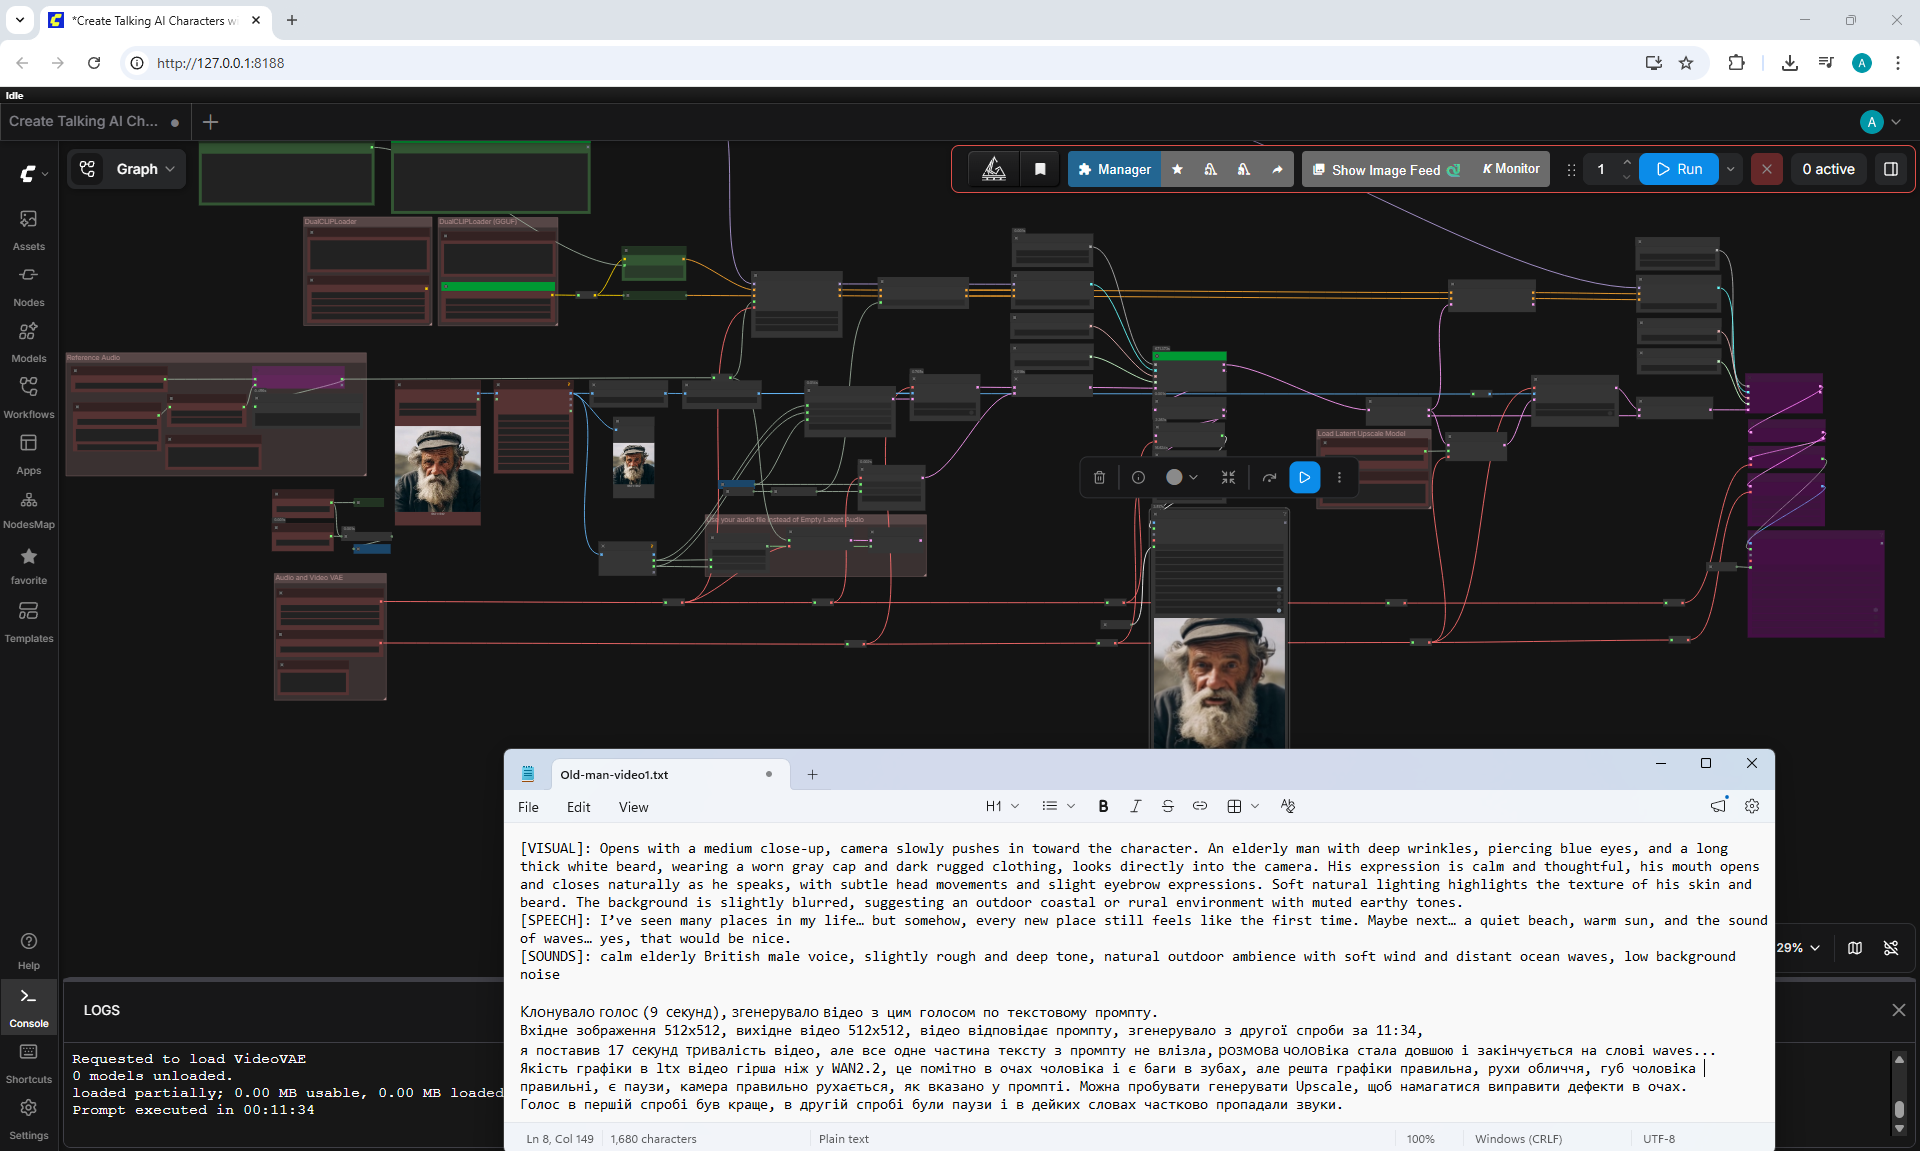Expand the H1 heading dropdown in Notepad
This screenshot has height=1151, width=1920.
[1002, 806]
